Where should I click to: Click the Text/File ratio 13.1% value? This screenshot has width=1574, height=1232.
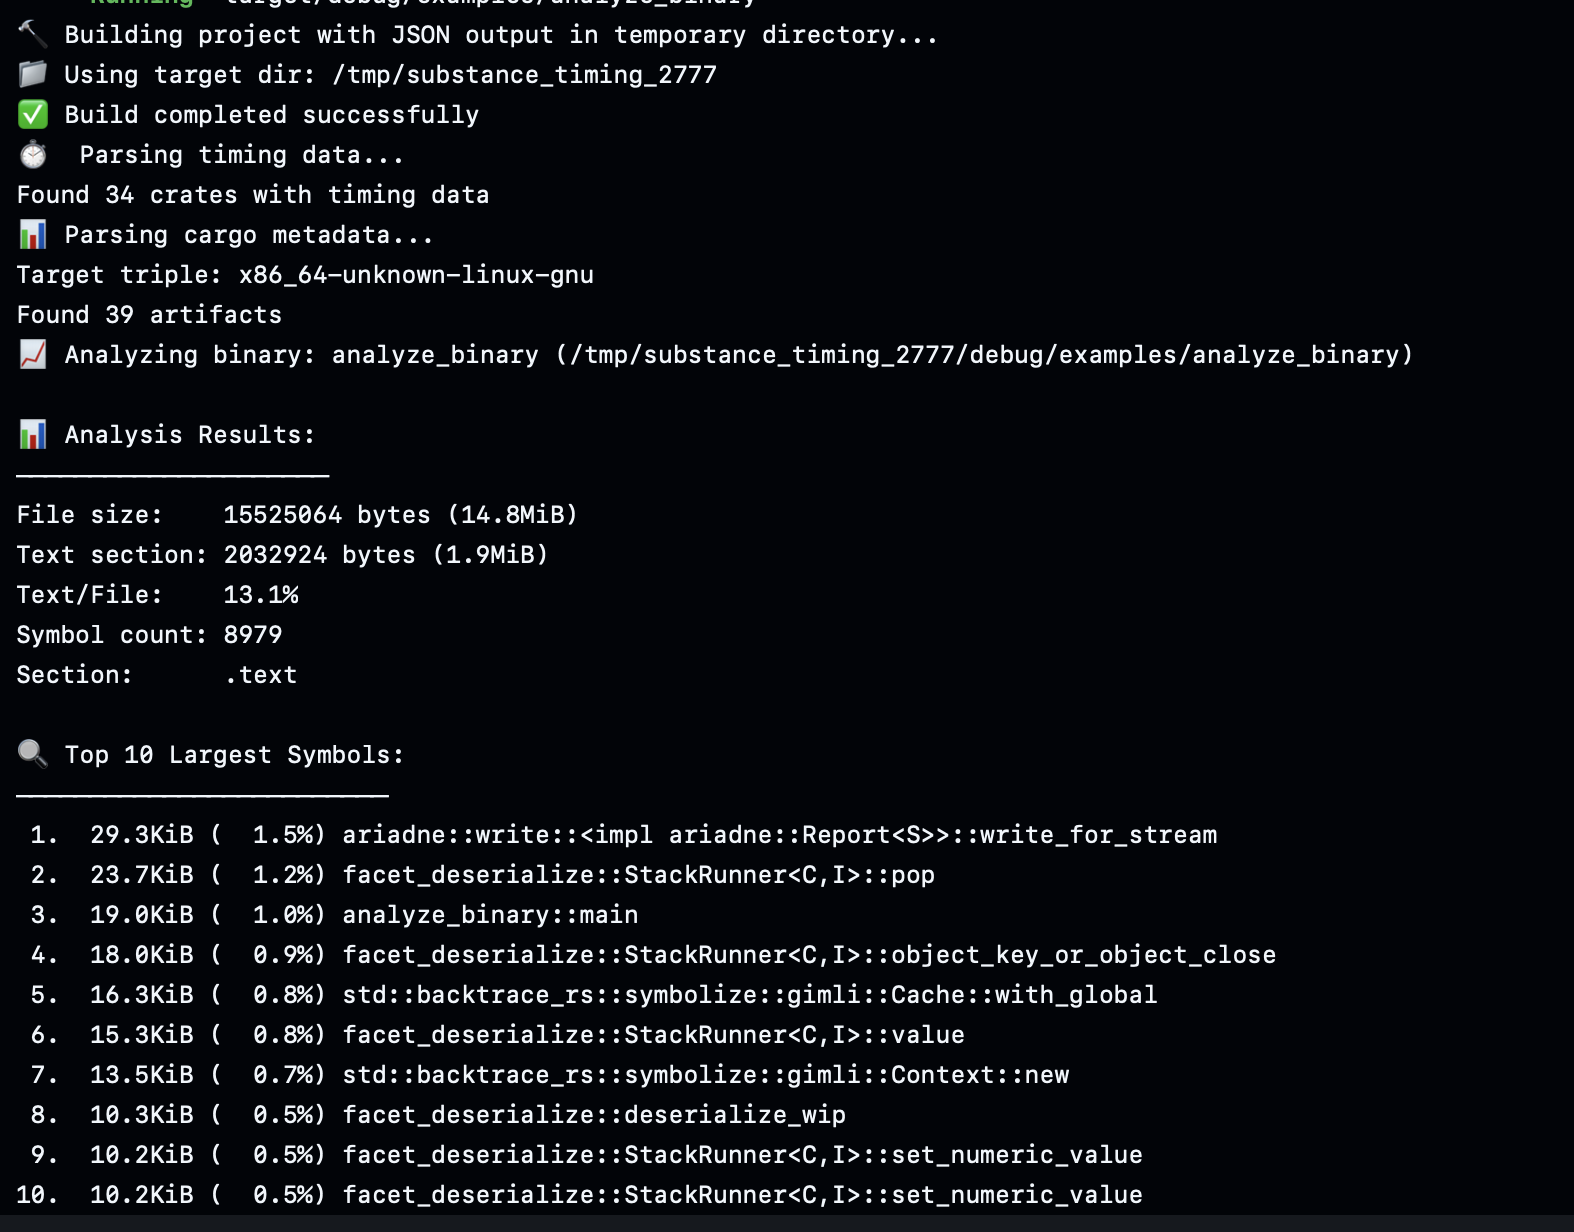coord(261,595)
